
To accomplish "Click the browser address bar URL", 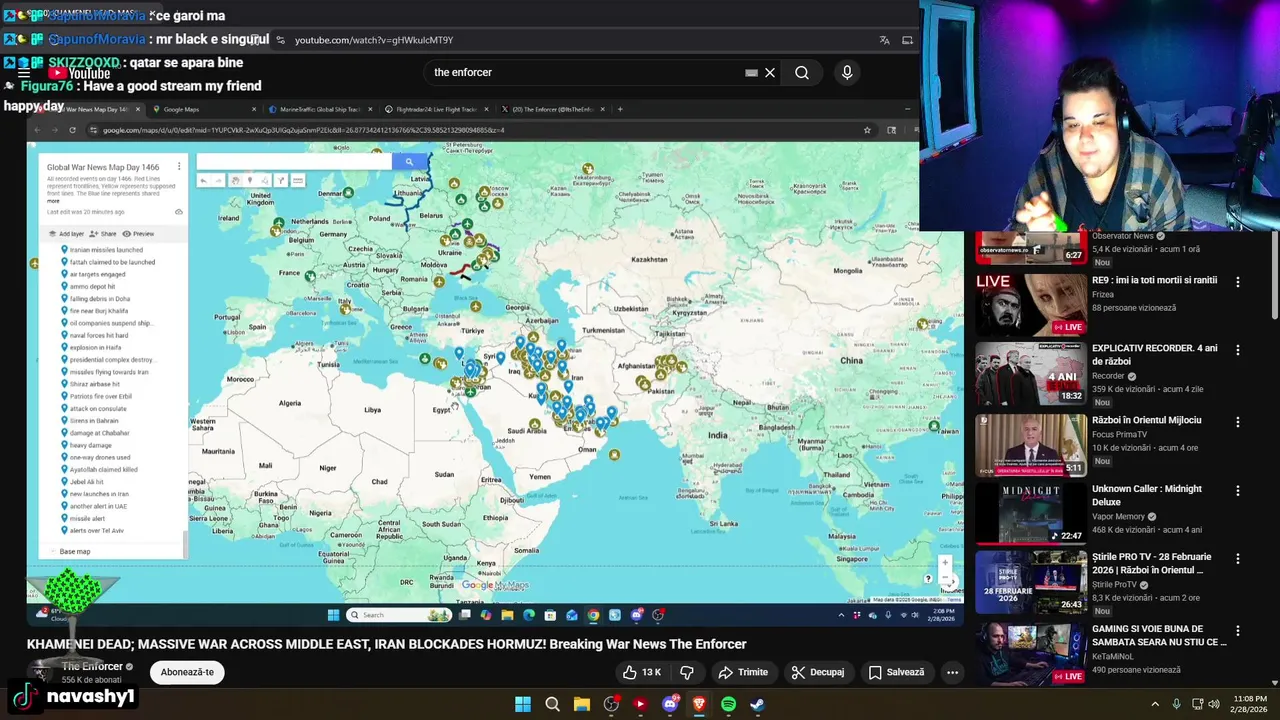I will coord(374,40).
